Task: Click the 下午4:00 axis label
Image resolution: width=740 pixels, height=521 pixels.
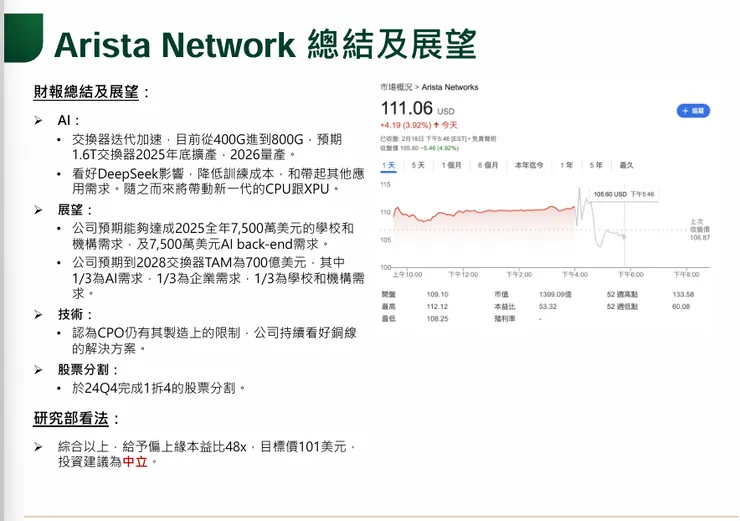Action: point(574,275)
